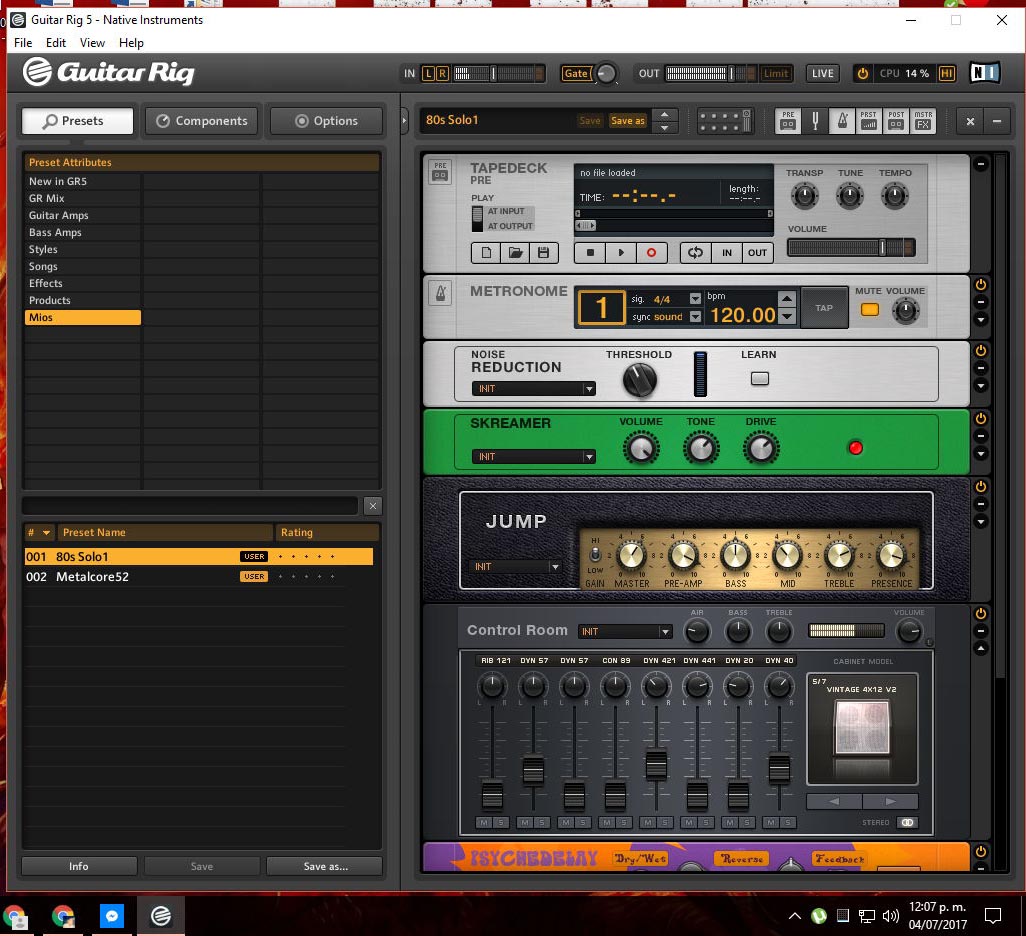The height and width of the screenshot is (936, 1026).
Task: Set the Tapedeck loop IN point
Action: (x=727, y=253)
